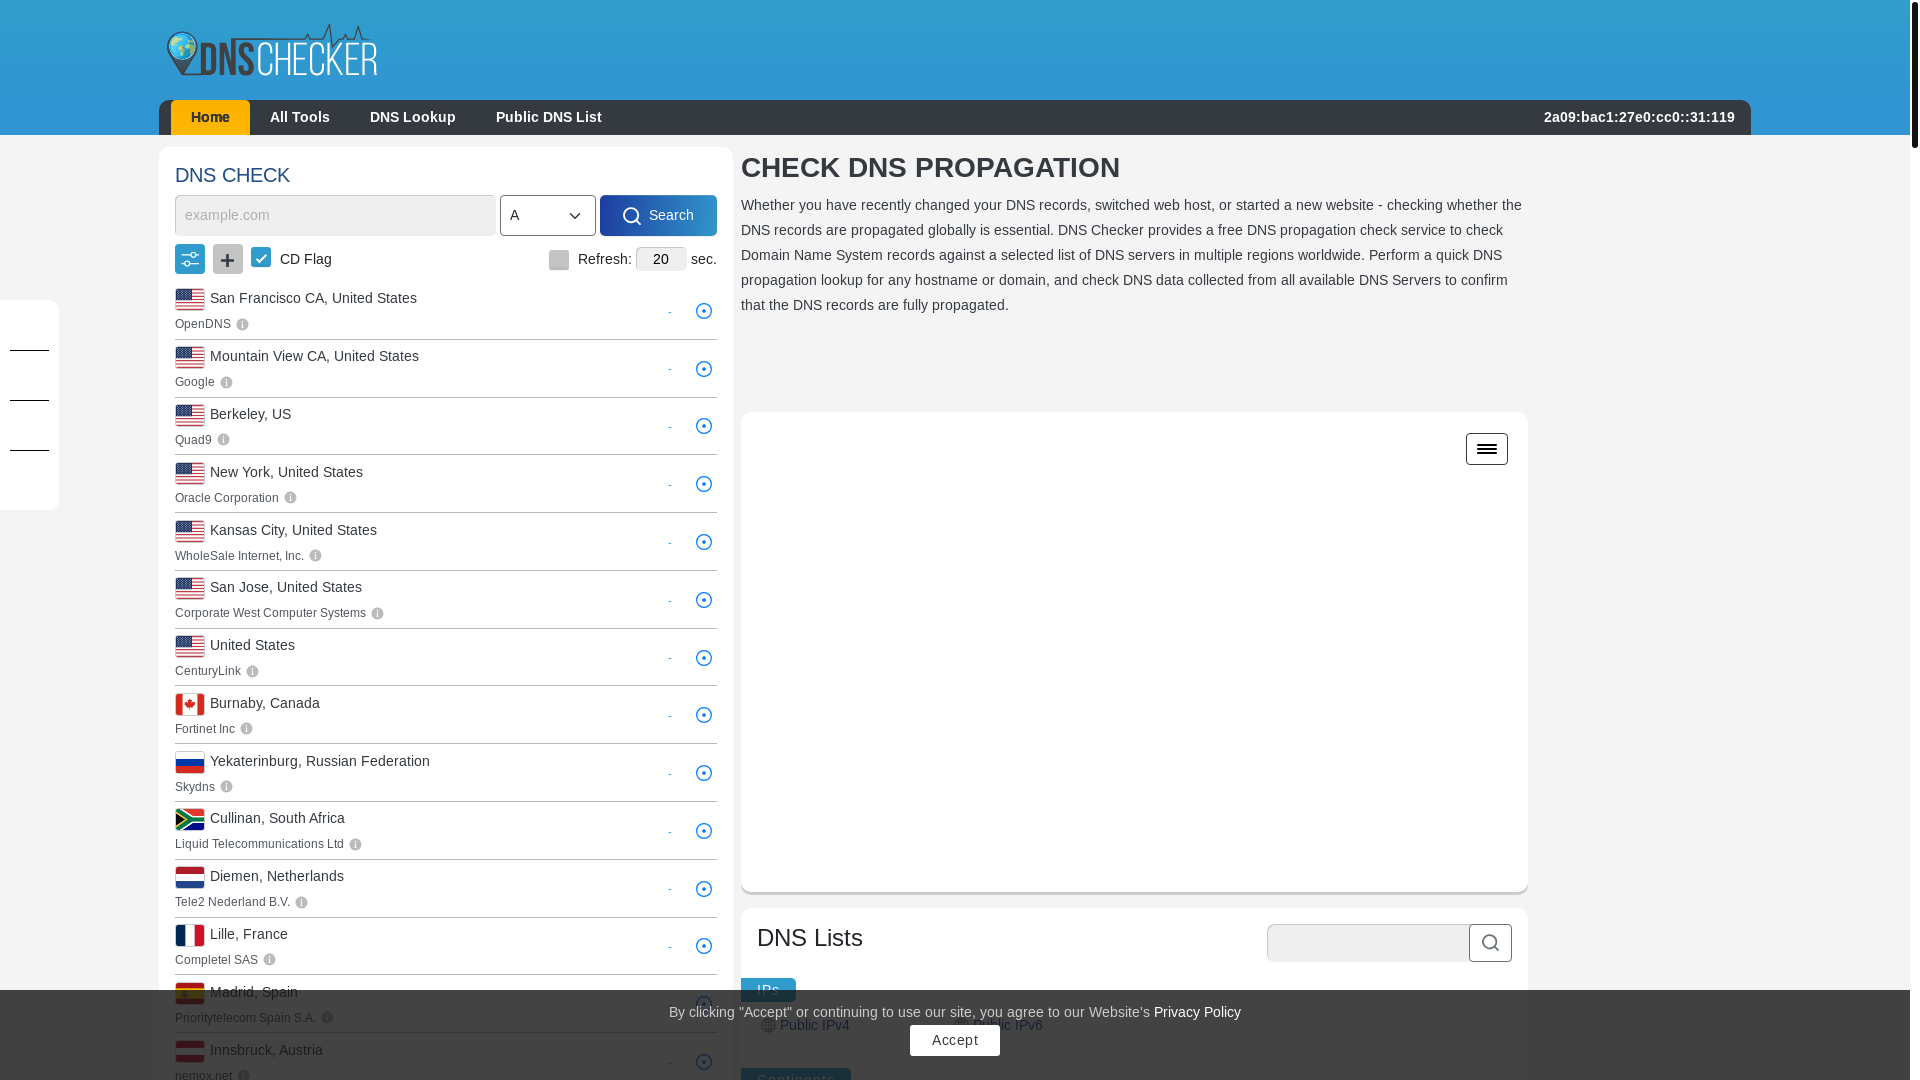This screenshot has width=1920, height=1080.
Task: Uncheck the CD Flag checkbox
Action: [x=261, y=257]
